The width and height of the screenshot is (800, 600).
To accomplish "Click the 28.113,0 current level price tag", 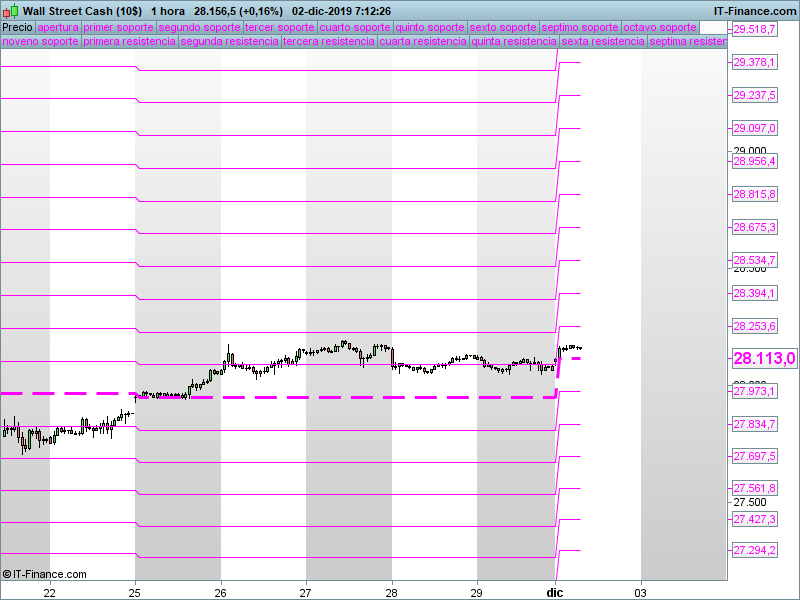I will click(x=764, y=358).
